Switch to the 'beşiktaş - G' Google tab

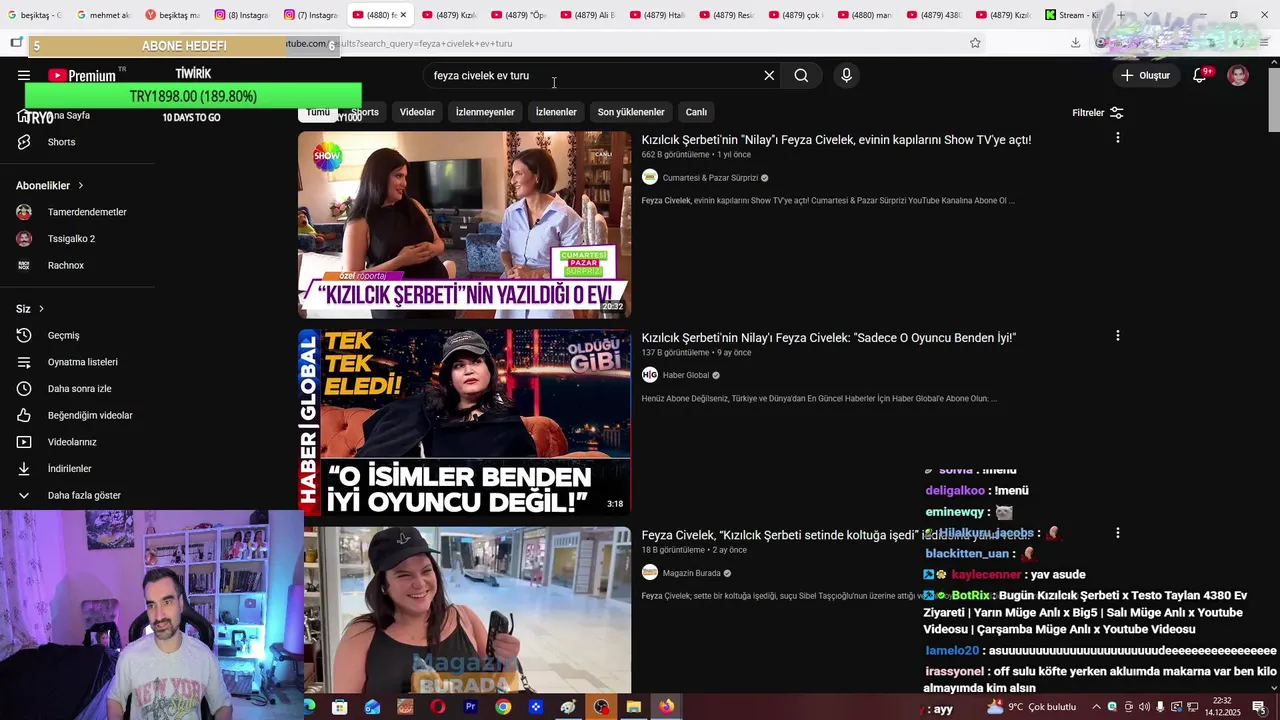tap(36, 15)
